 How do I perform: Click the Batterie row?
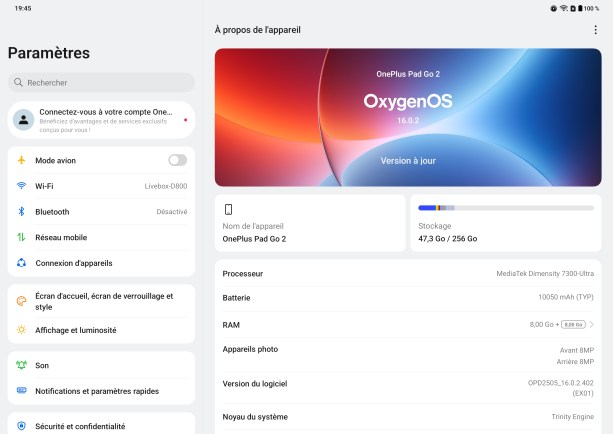408,298
